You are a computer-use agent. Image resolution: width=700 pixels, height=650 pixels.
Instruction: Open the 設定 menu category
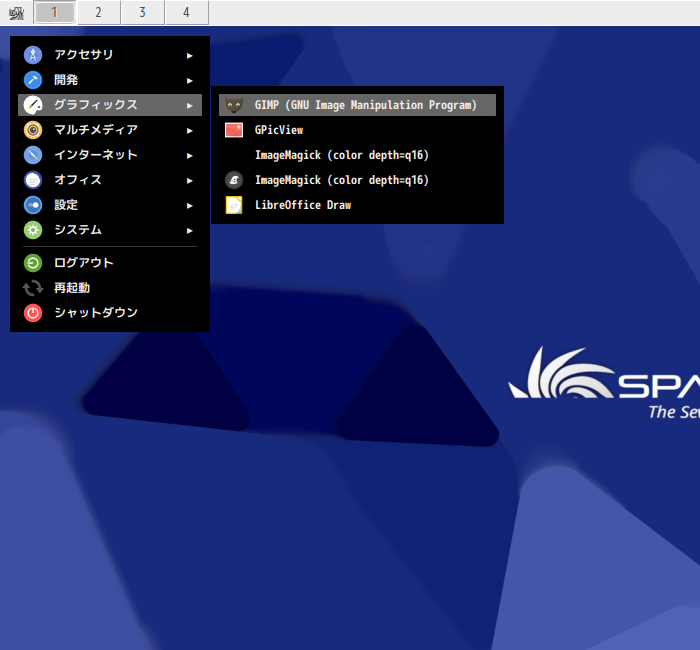coord(110,205)
